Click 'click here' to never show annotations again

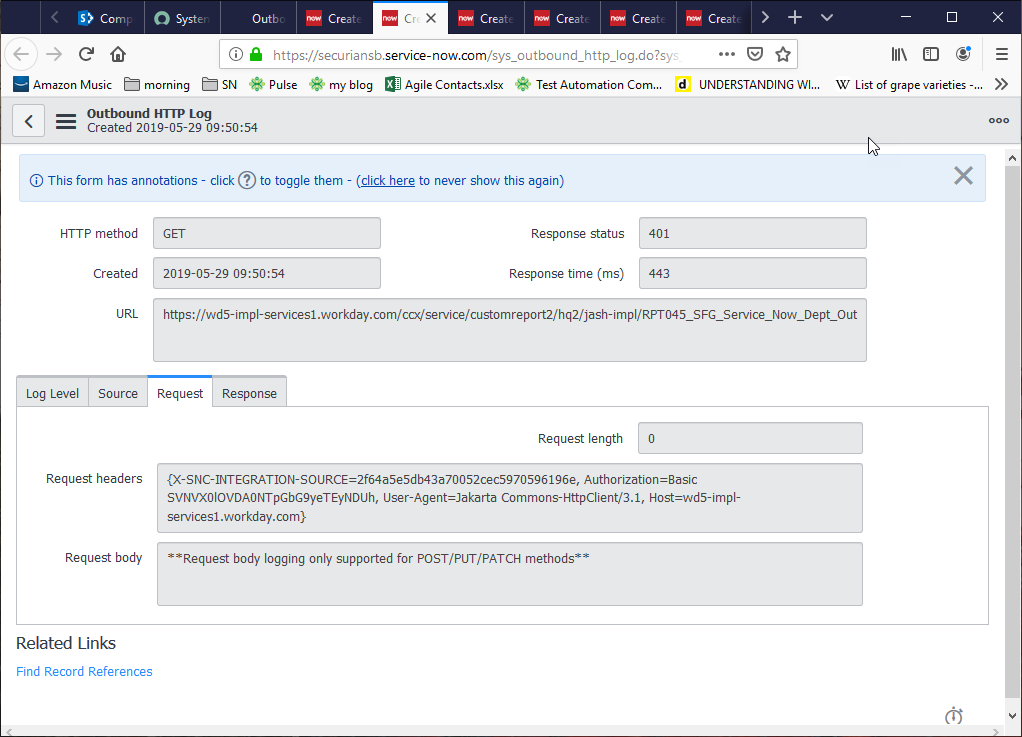(x=387, y=180)
